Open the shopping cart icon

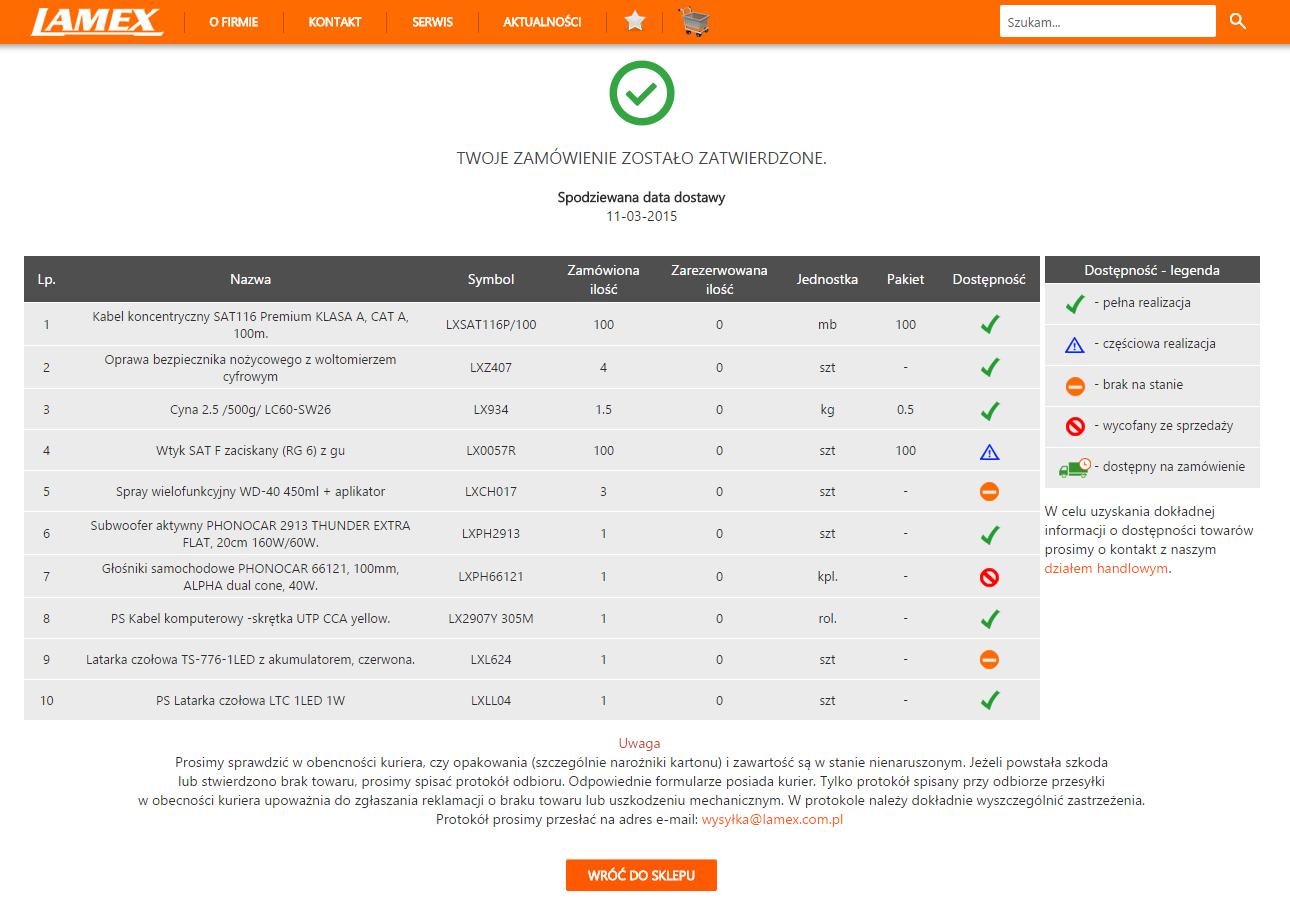coord(694,21)
